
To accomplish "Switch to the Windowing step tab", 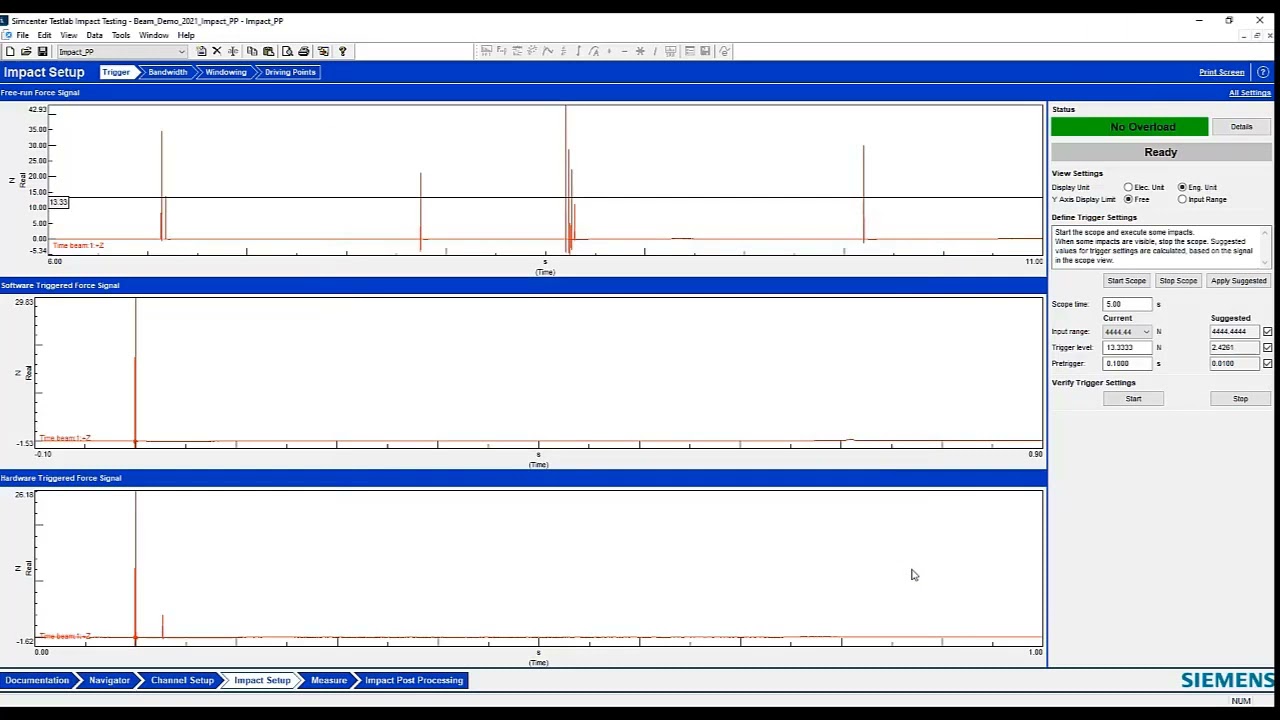I will click(226, 72).
